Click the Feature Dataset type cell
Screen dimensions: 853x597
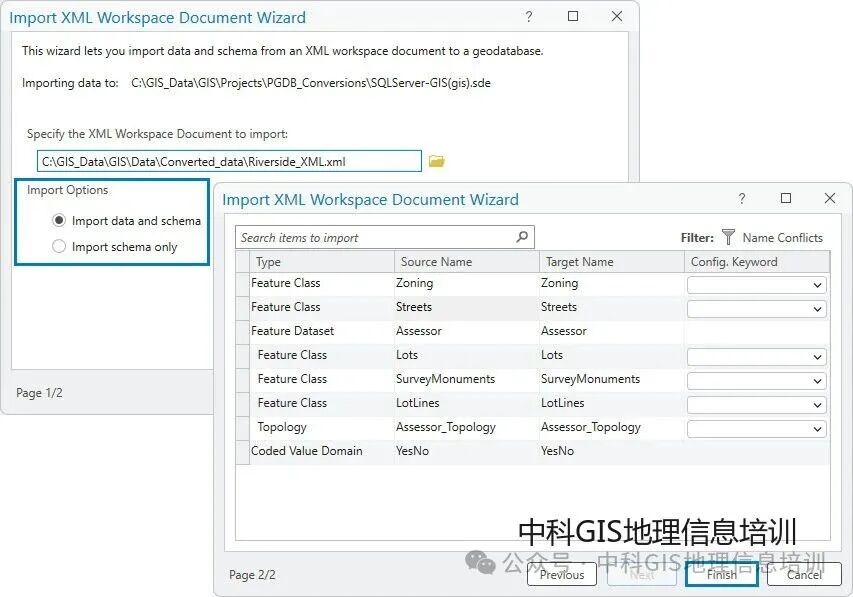322,331
